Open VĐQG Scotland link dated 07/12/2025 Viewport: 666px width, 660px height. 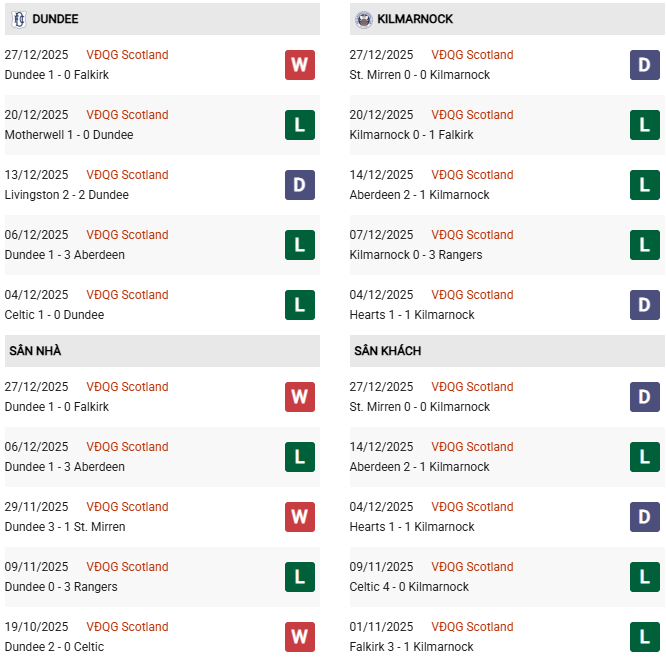[x=472, y=235]
